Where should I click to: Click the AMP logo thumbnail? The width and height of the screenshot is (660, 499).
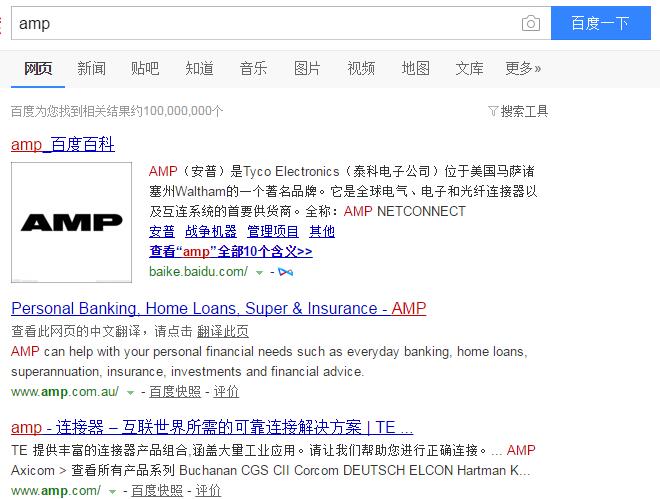72,223
